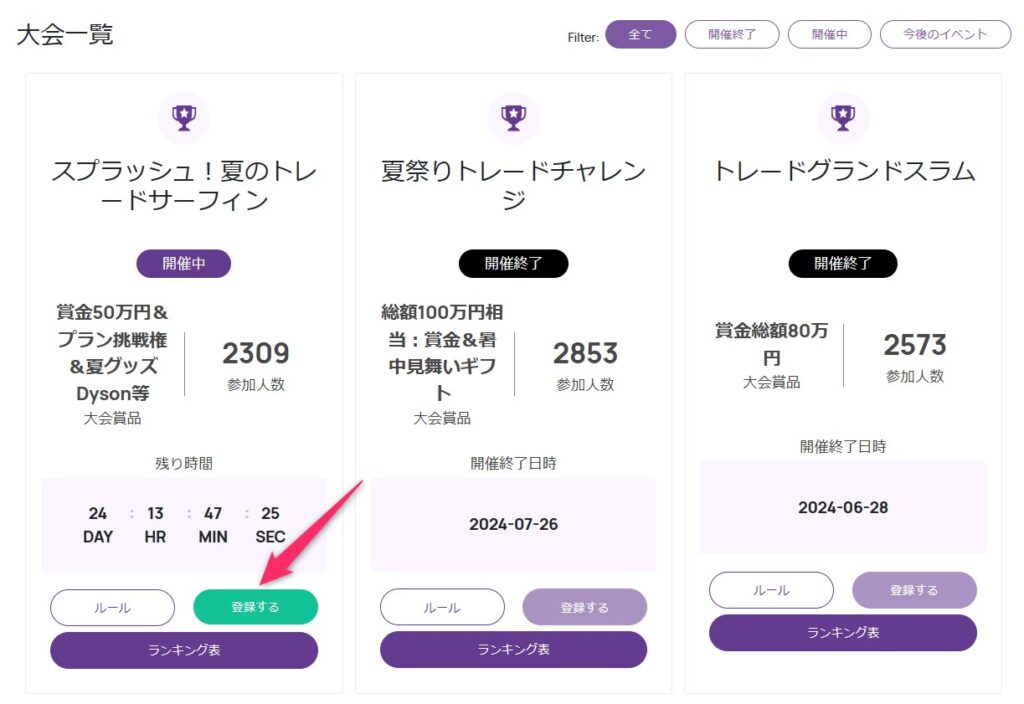
Task: Click trophy icon above トレードグランドスラム
Action: 843,118
